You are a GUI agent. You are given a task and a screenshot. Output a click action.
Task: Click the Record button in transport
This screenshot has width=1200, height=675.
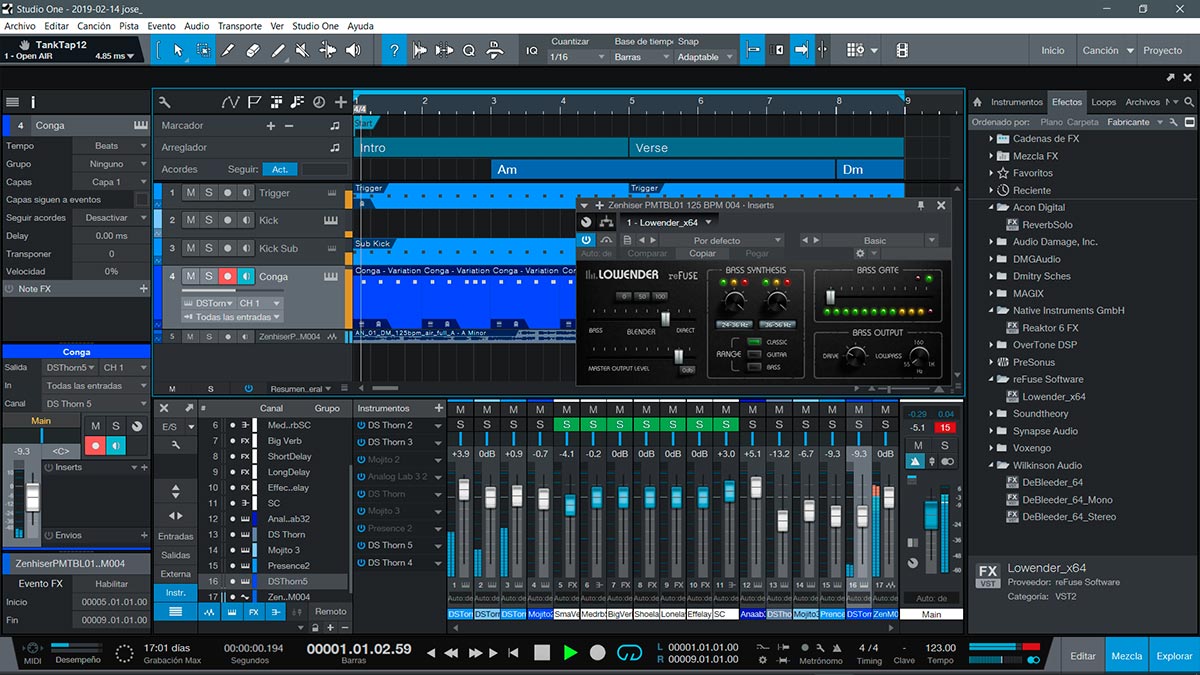[598, 653]
